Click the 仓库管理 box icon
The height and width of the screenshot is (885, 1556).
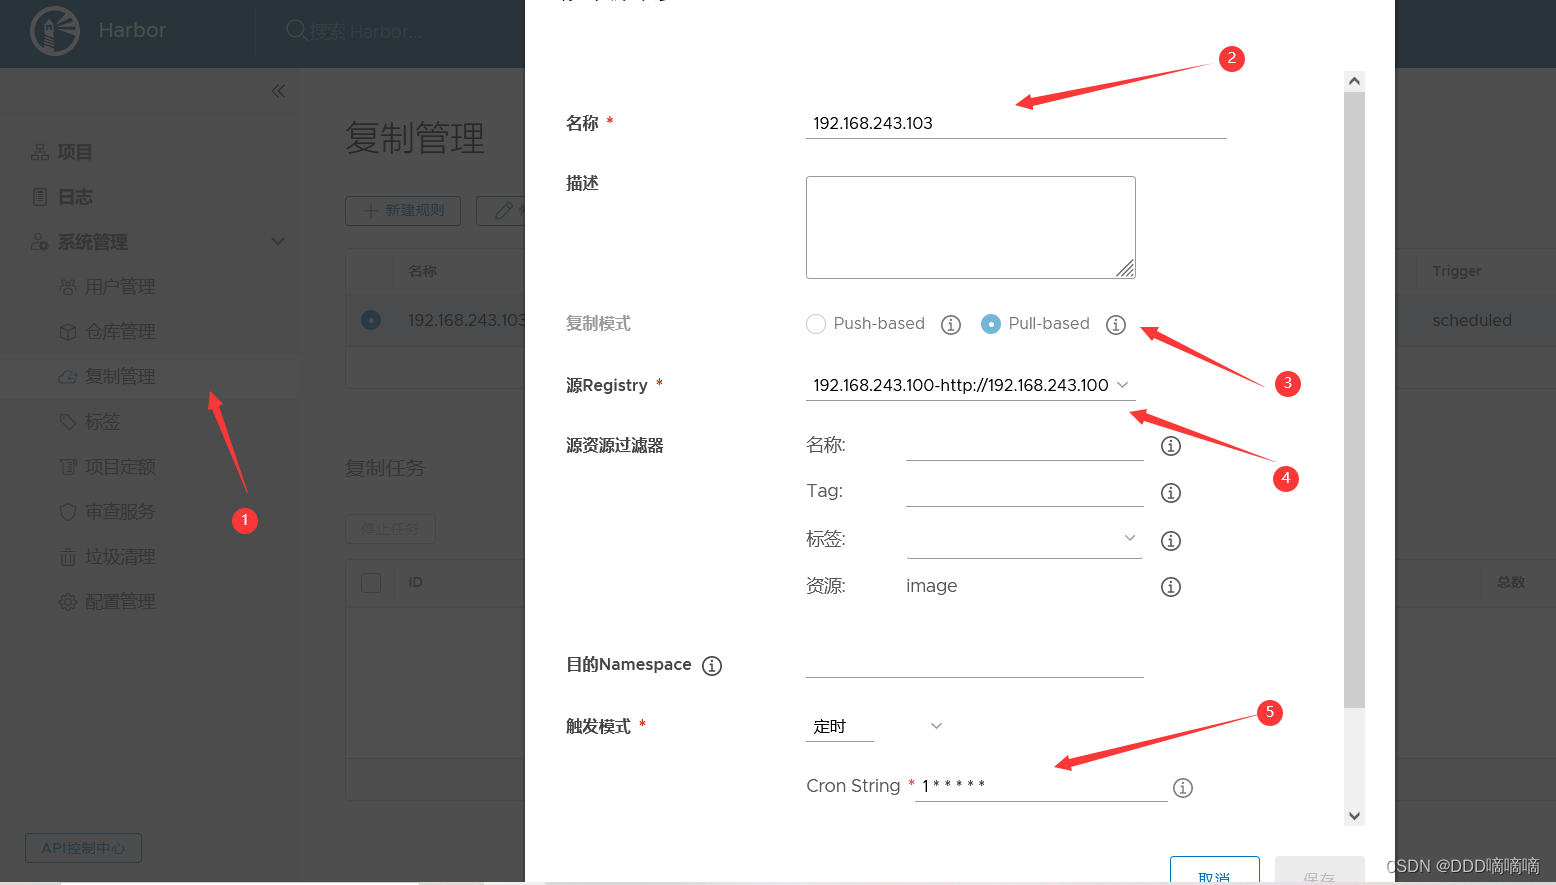pyautogui.click(x=68, y=332)
